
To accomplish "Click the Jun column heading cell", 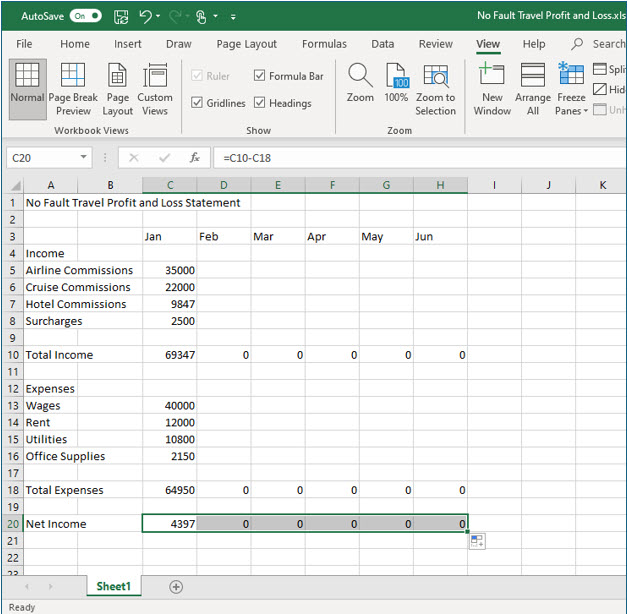I will tap(440, 237).
